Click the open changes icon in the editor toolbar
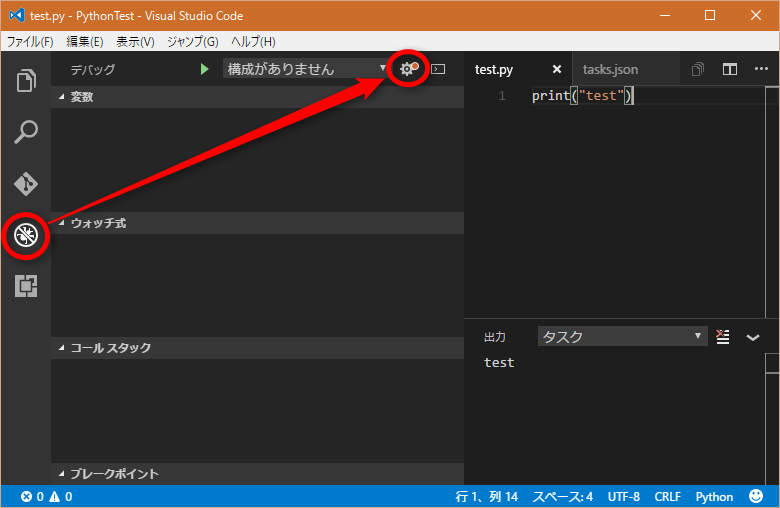The image size is (780, 508). point(698,69)
